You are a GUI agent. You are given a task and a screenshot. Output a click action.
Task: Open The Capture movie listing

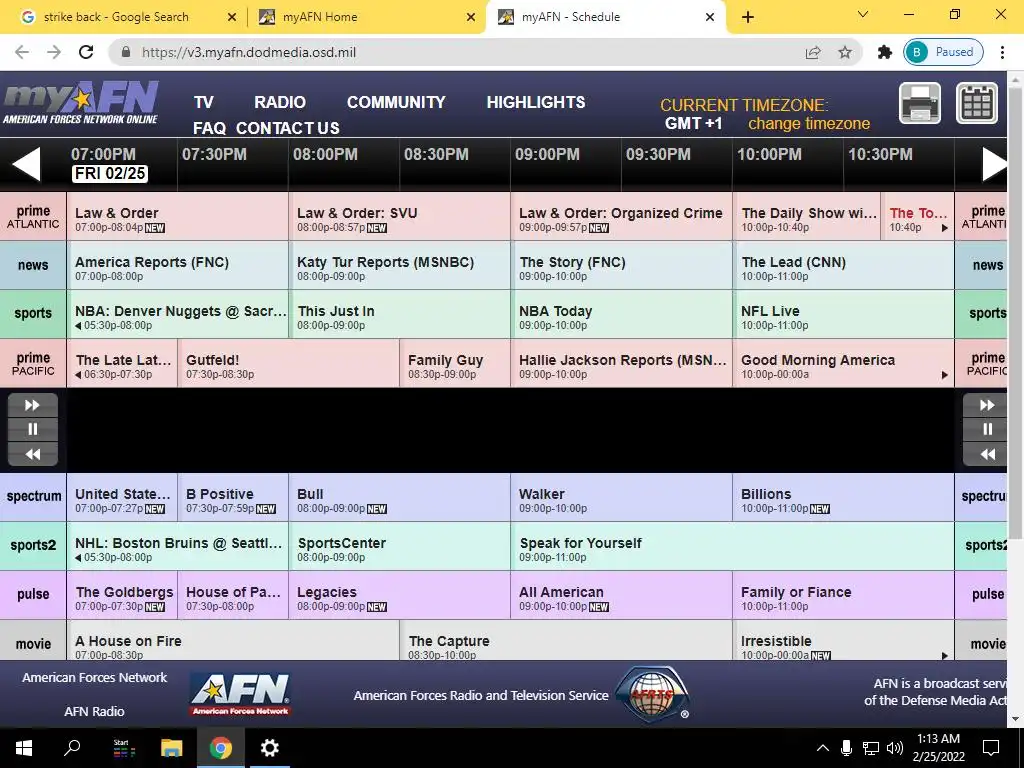pos(566,640)
